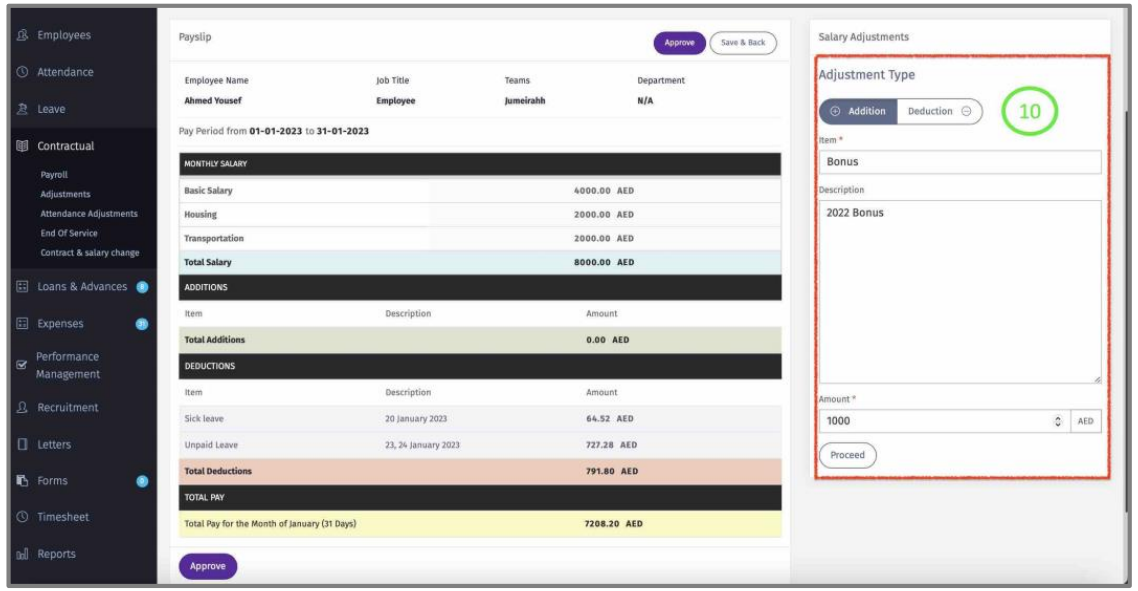Adjust the Amount field stepper arrows
This screenshot has width=1138, height=591.
(x=1057, y=422)
